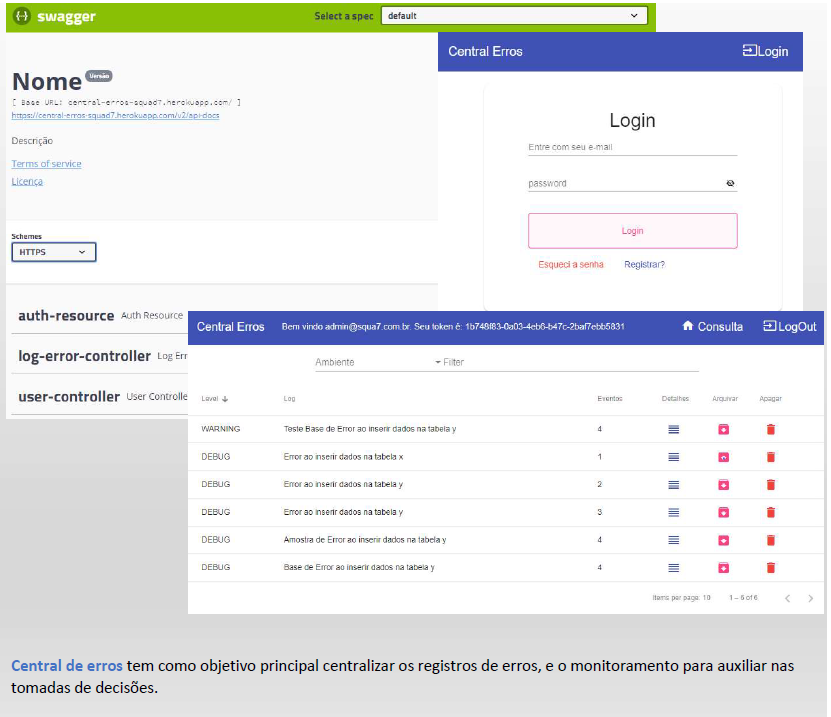Sort logs by the Level column arrow
The width and height of the screenshot is (831, 717).
(225, 399)
